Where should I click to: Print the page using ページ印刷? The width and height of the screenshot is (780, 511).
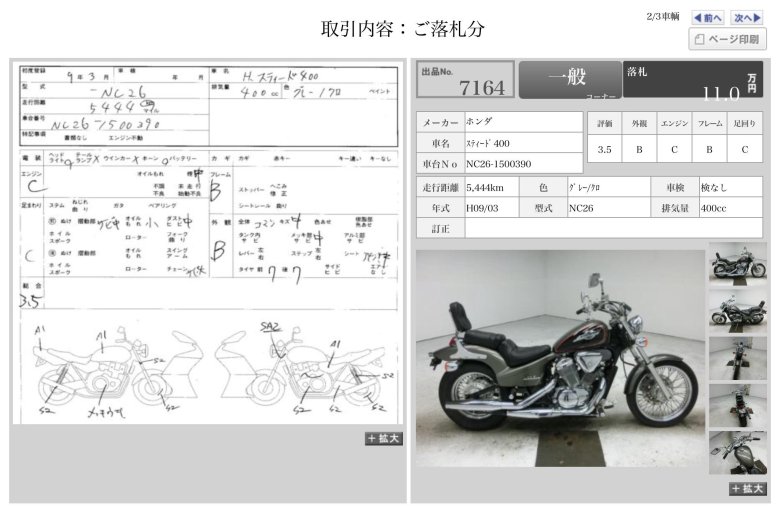(727, 40)
